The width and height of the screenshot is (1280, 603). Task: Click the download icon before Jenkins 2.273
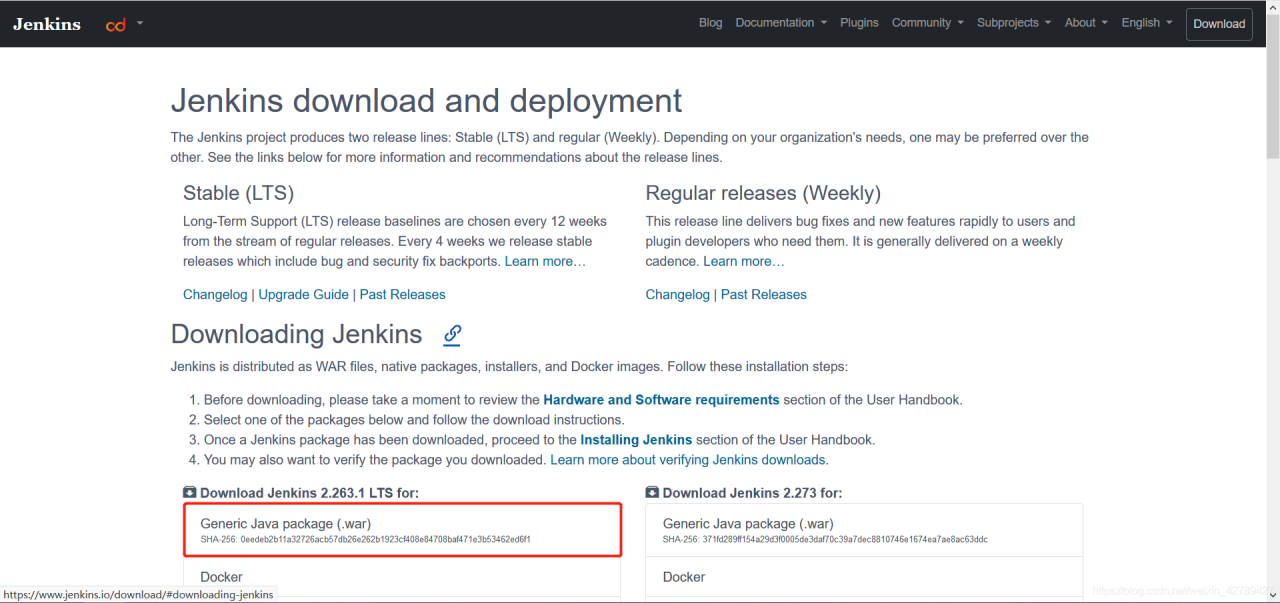coord(652,492)
